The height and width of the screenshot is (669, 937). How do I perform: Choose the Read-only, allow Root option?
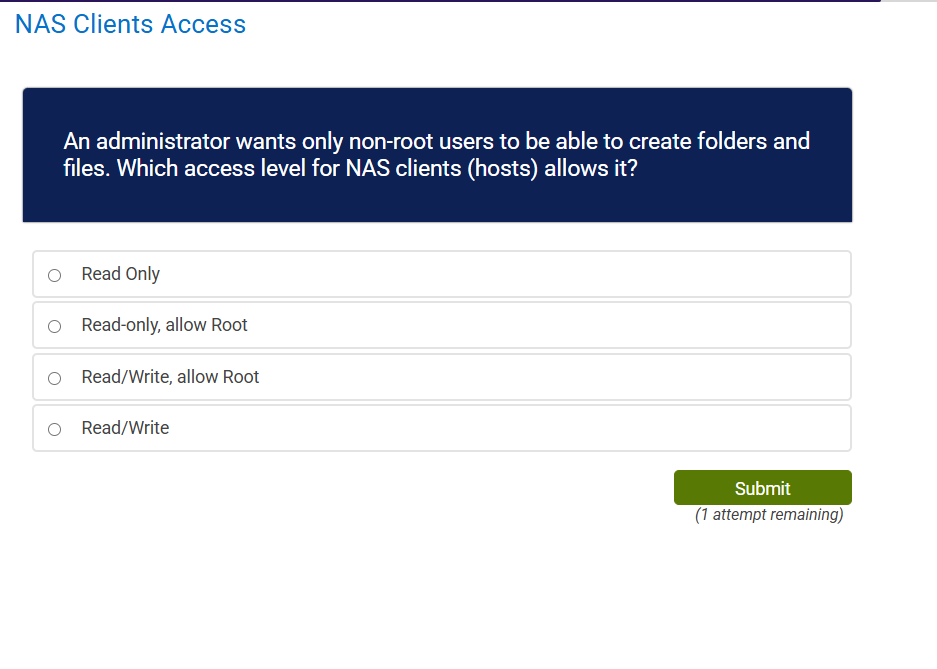(x=54, y=325)
